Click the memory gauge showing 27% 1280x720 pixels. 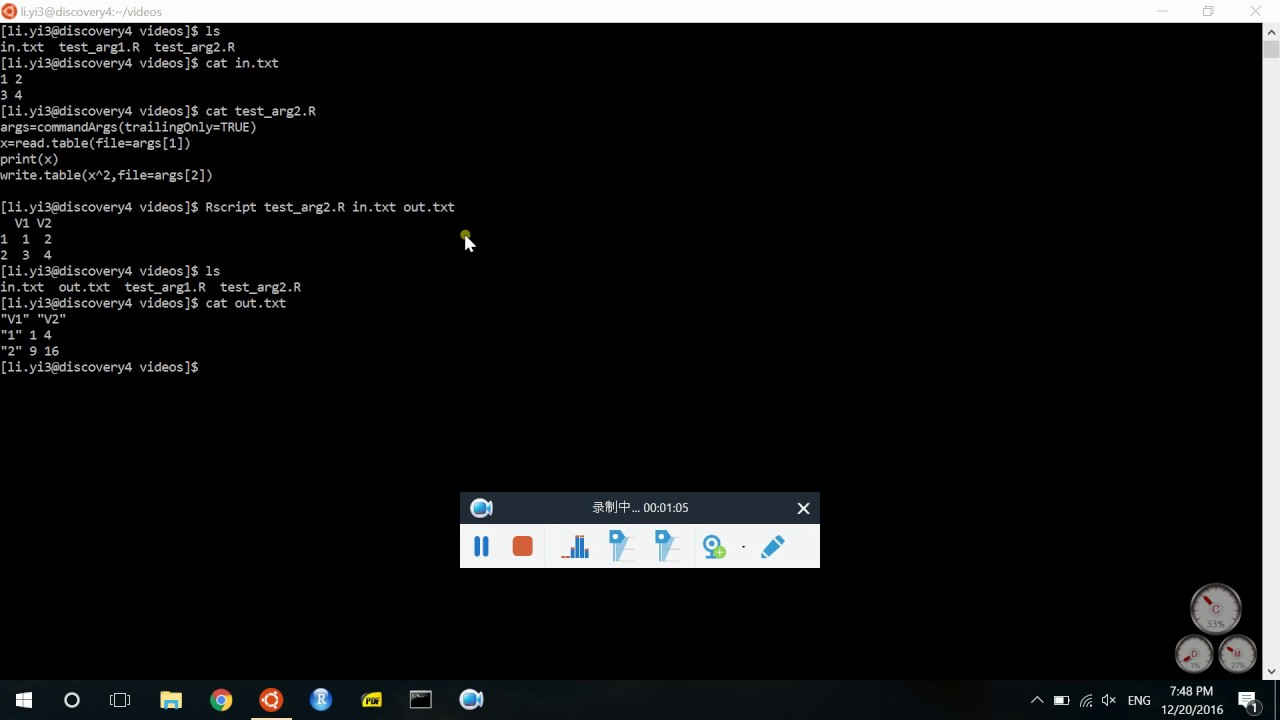point(1238,654)
